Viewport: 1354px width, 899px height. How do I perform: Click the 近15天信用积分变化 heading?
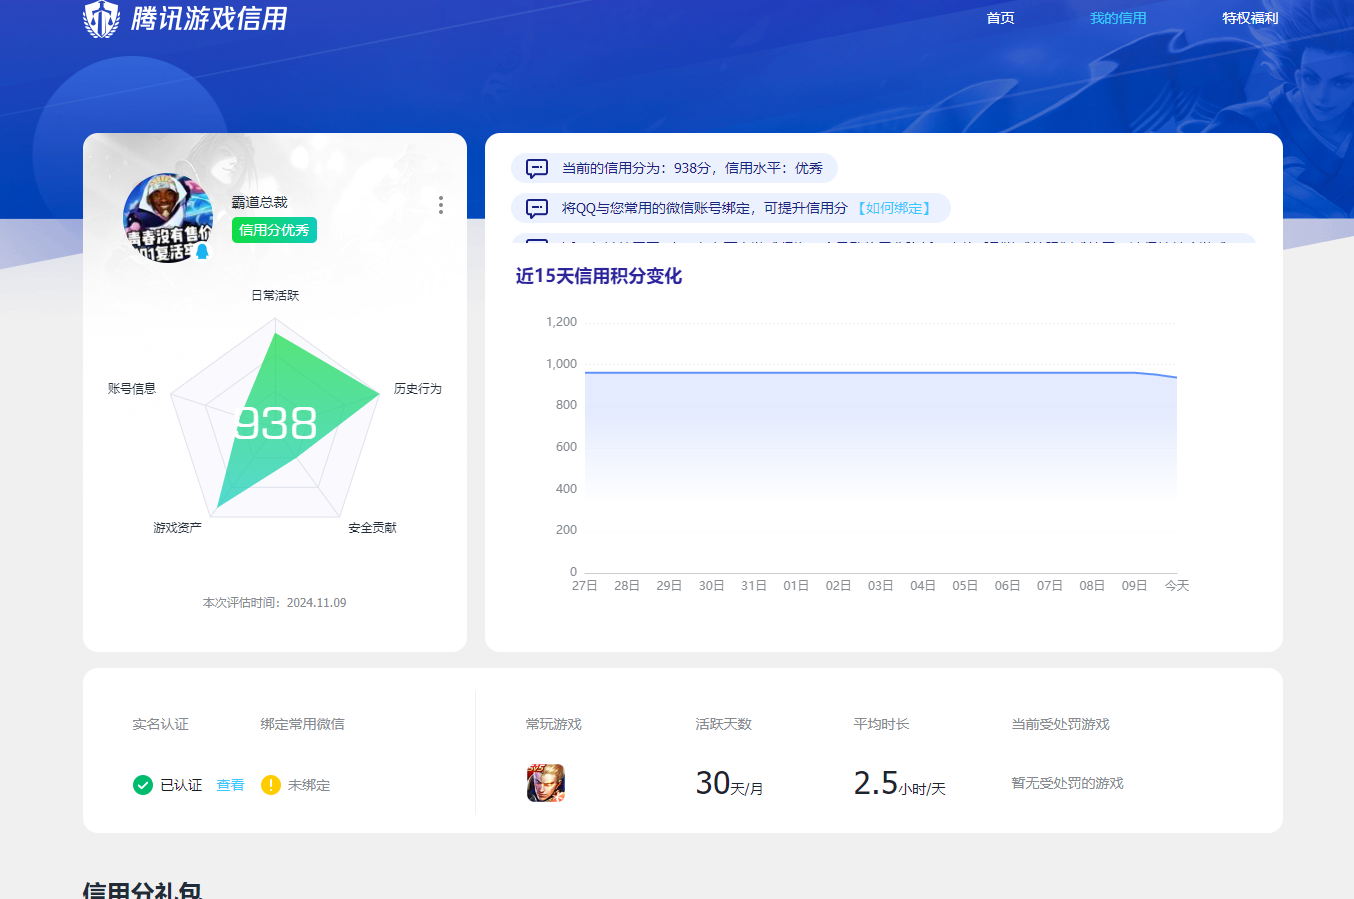(599, 276)
